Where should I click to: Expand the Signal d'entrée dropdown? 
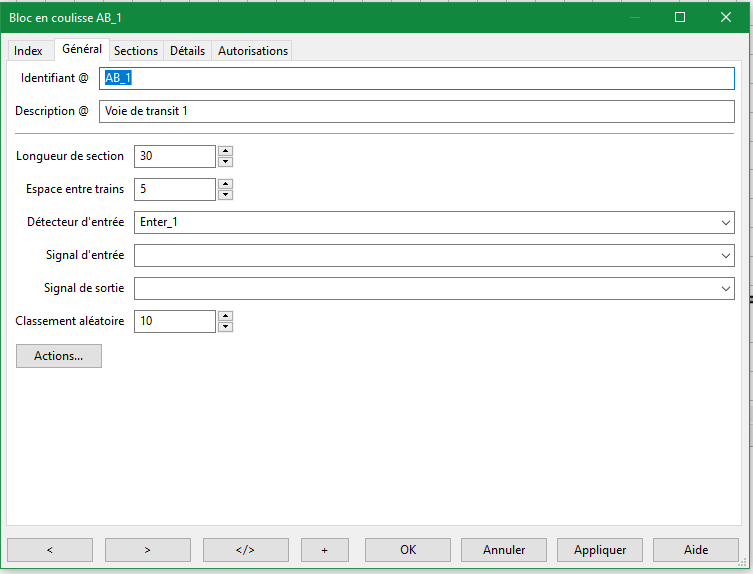(725, 256)
